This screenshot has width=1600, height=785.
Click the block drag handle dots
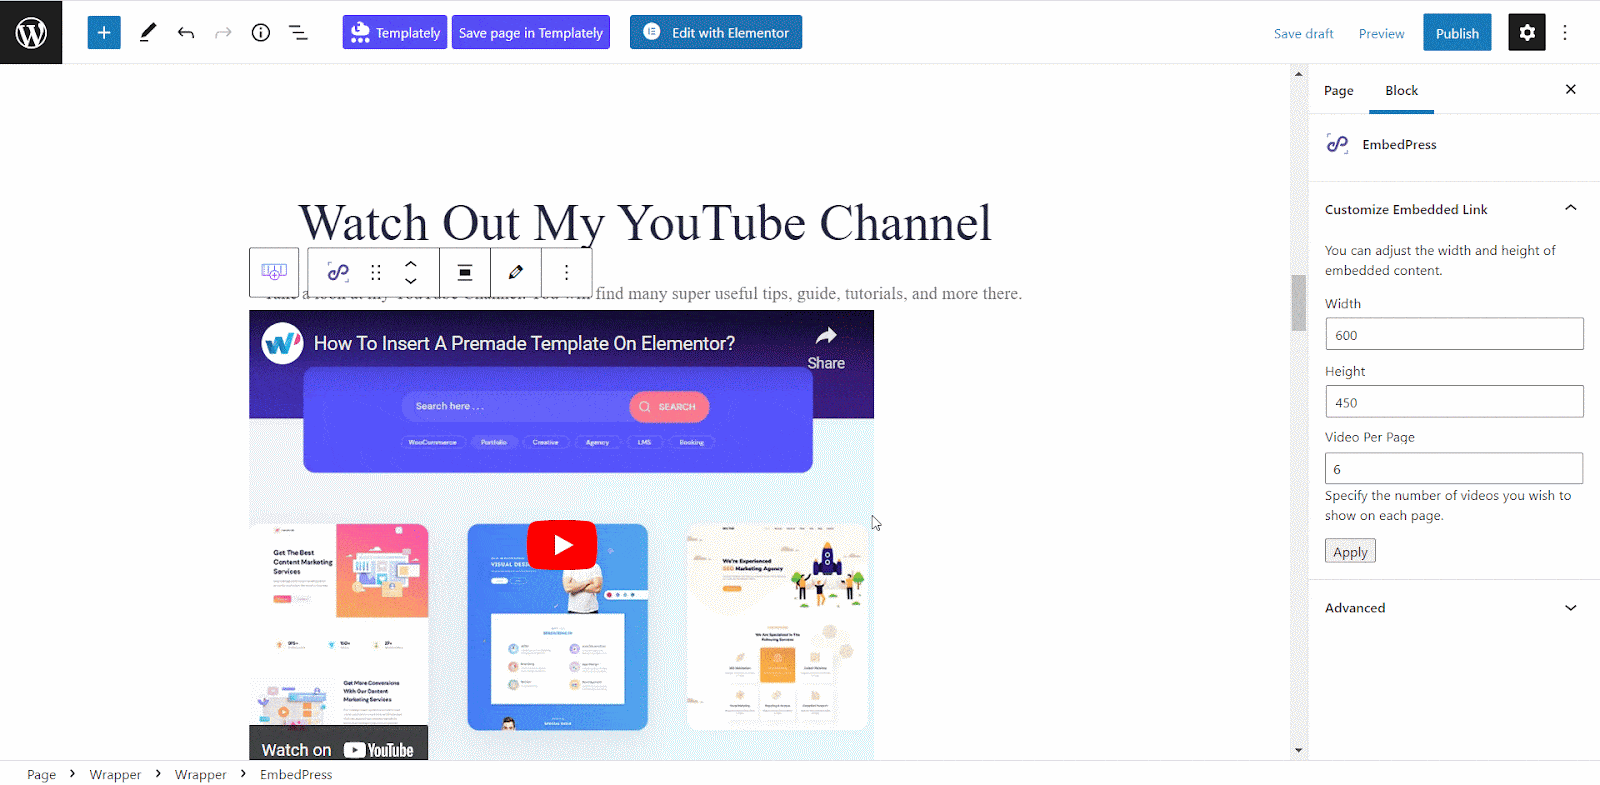[376, 272]
